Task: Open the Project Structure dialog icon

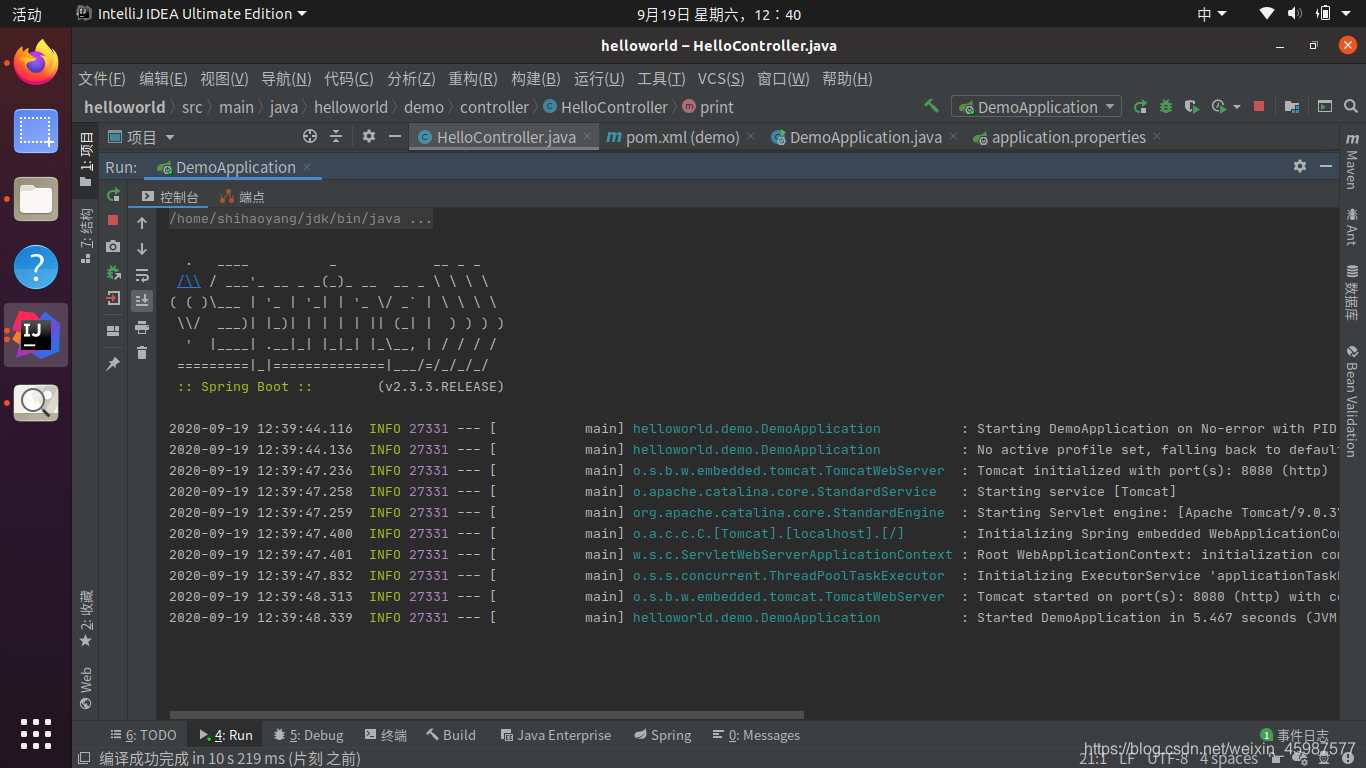Action: click(1292, 106)
